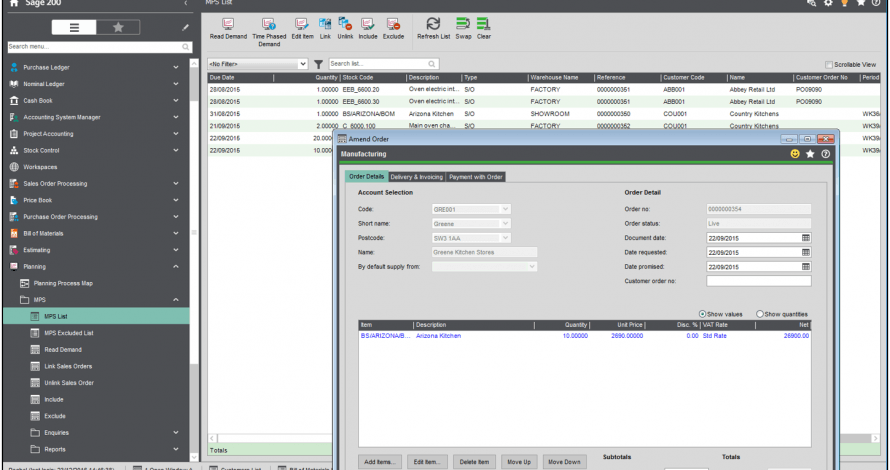Select the EEB_6600.20 row in MPS List
Screen dimensions: 890x470
click(544, 90)
